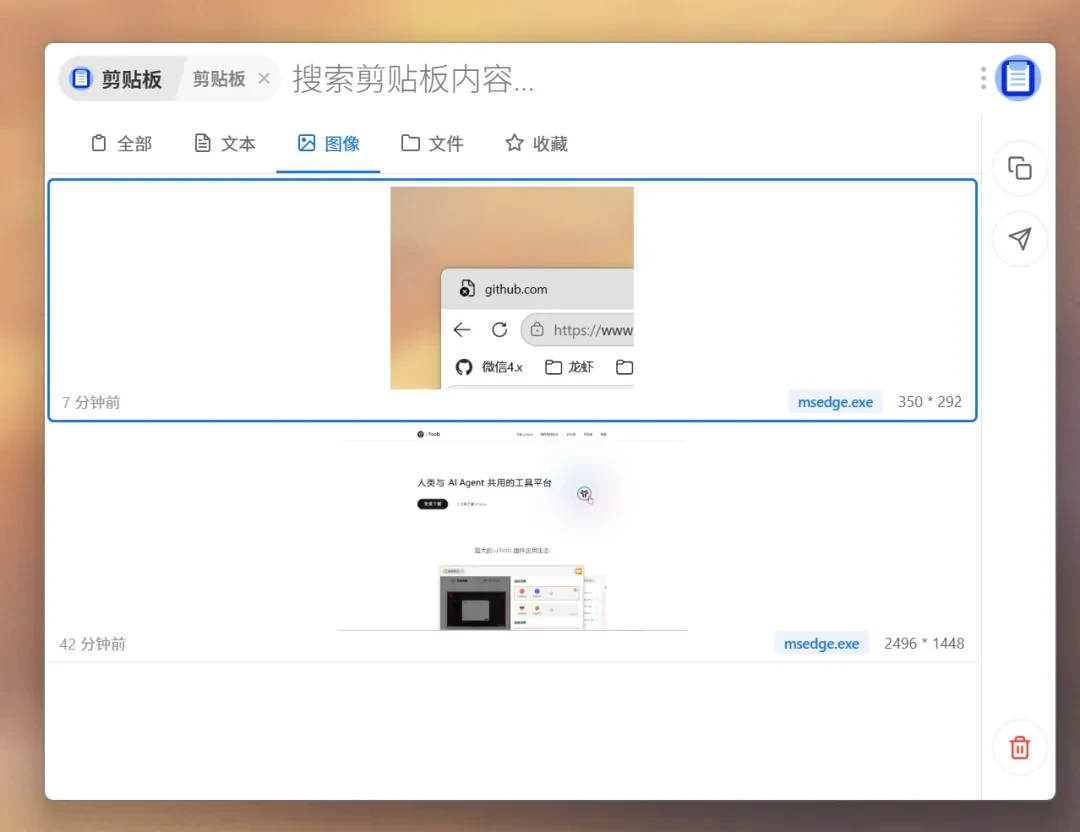Click msedge.exe tag on the 350 * 292 item
This screenshot has height=832, width=1080.
(x=835, y=402)
